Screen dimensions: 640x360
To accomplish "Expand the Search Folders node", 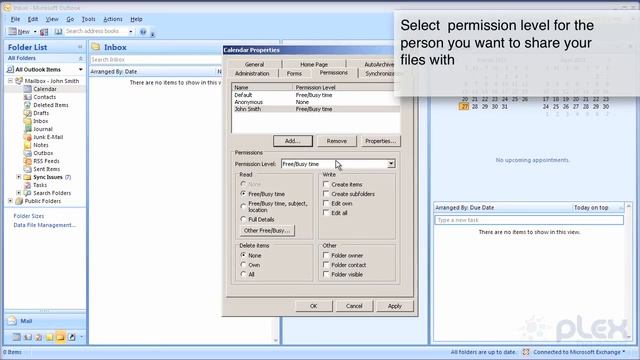I will [18, 193].
